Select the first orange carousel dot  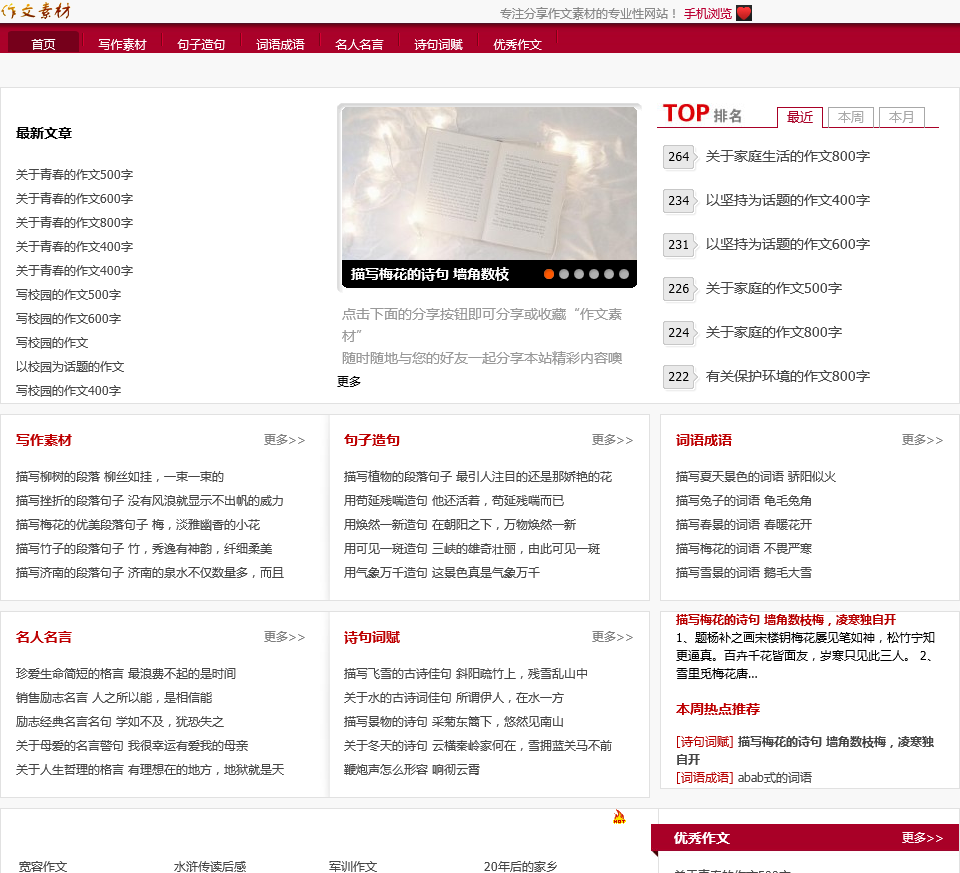click(x=549, y=274)
